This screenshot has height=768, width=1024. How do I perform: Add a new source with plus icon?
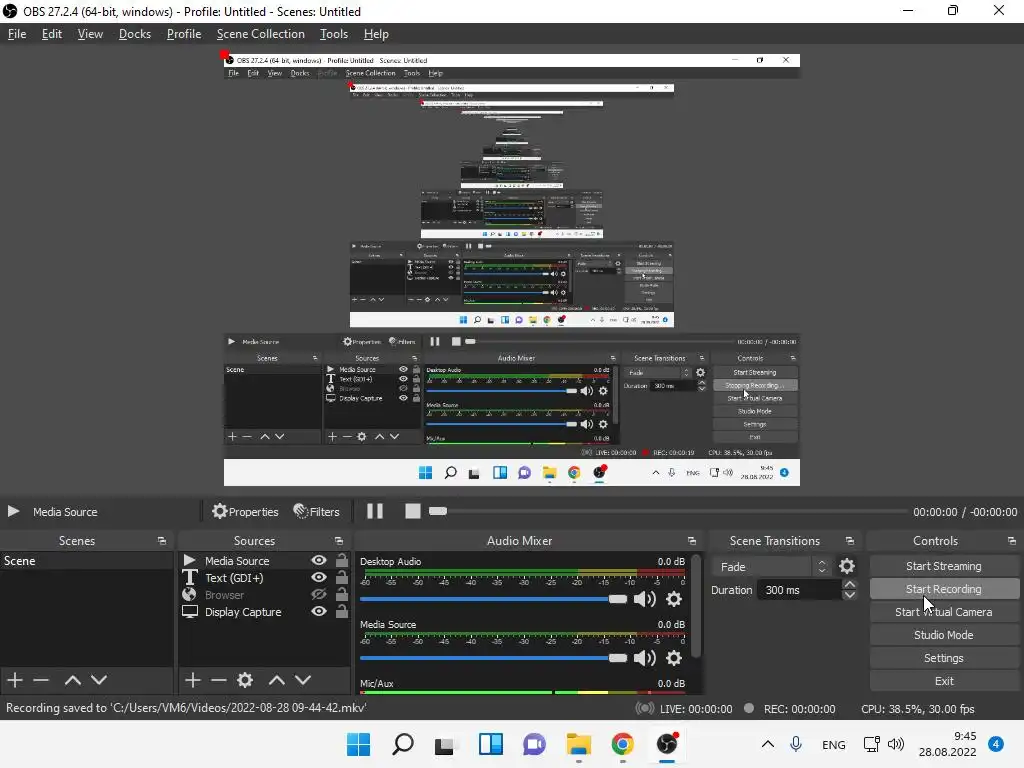[x=193, y=680]
